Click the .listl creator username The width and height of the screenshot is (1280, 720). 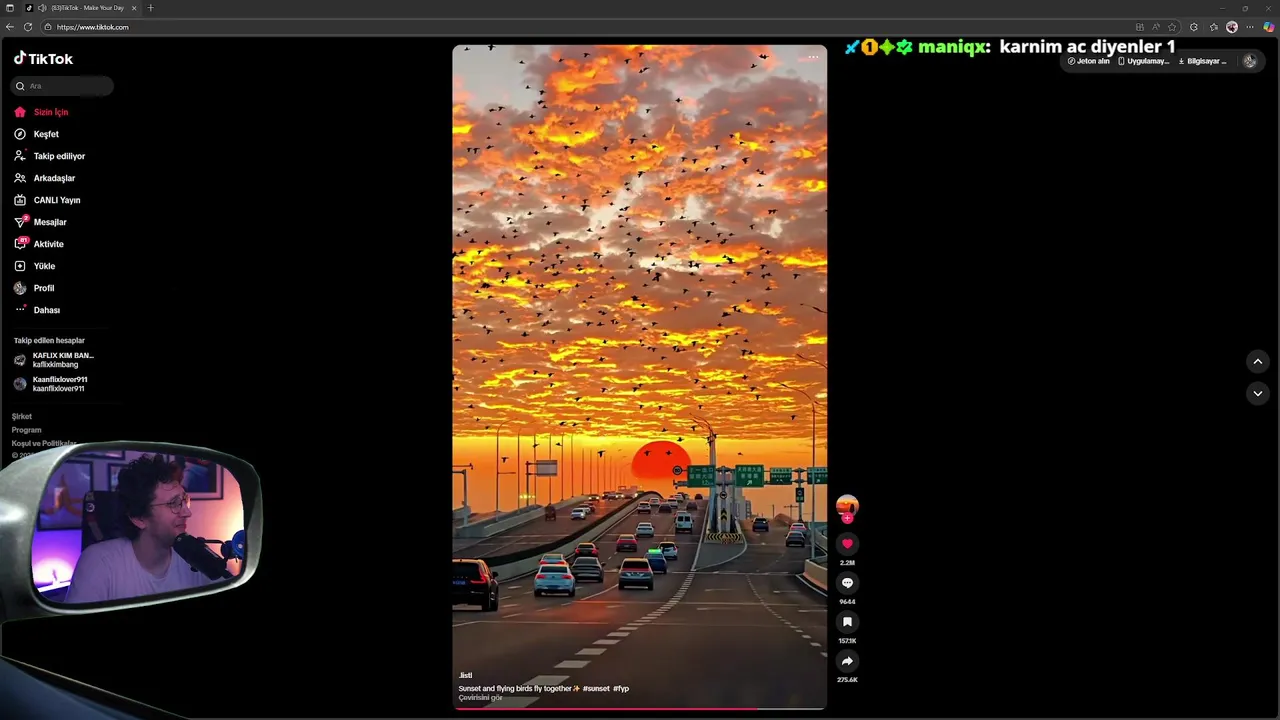465,676
